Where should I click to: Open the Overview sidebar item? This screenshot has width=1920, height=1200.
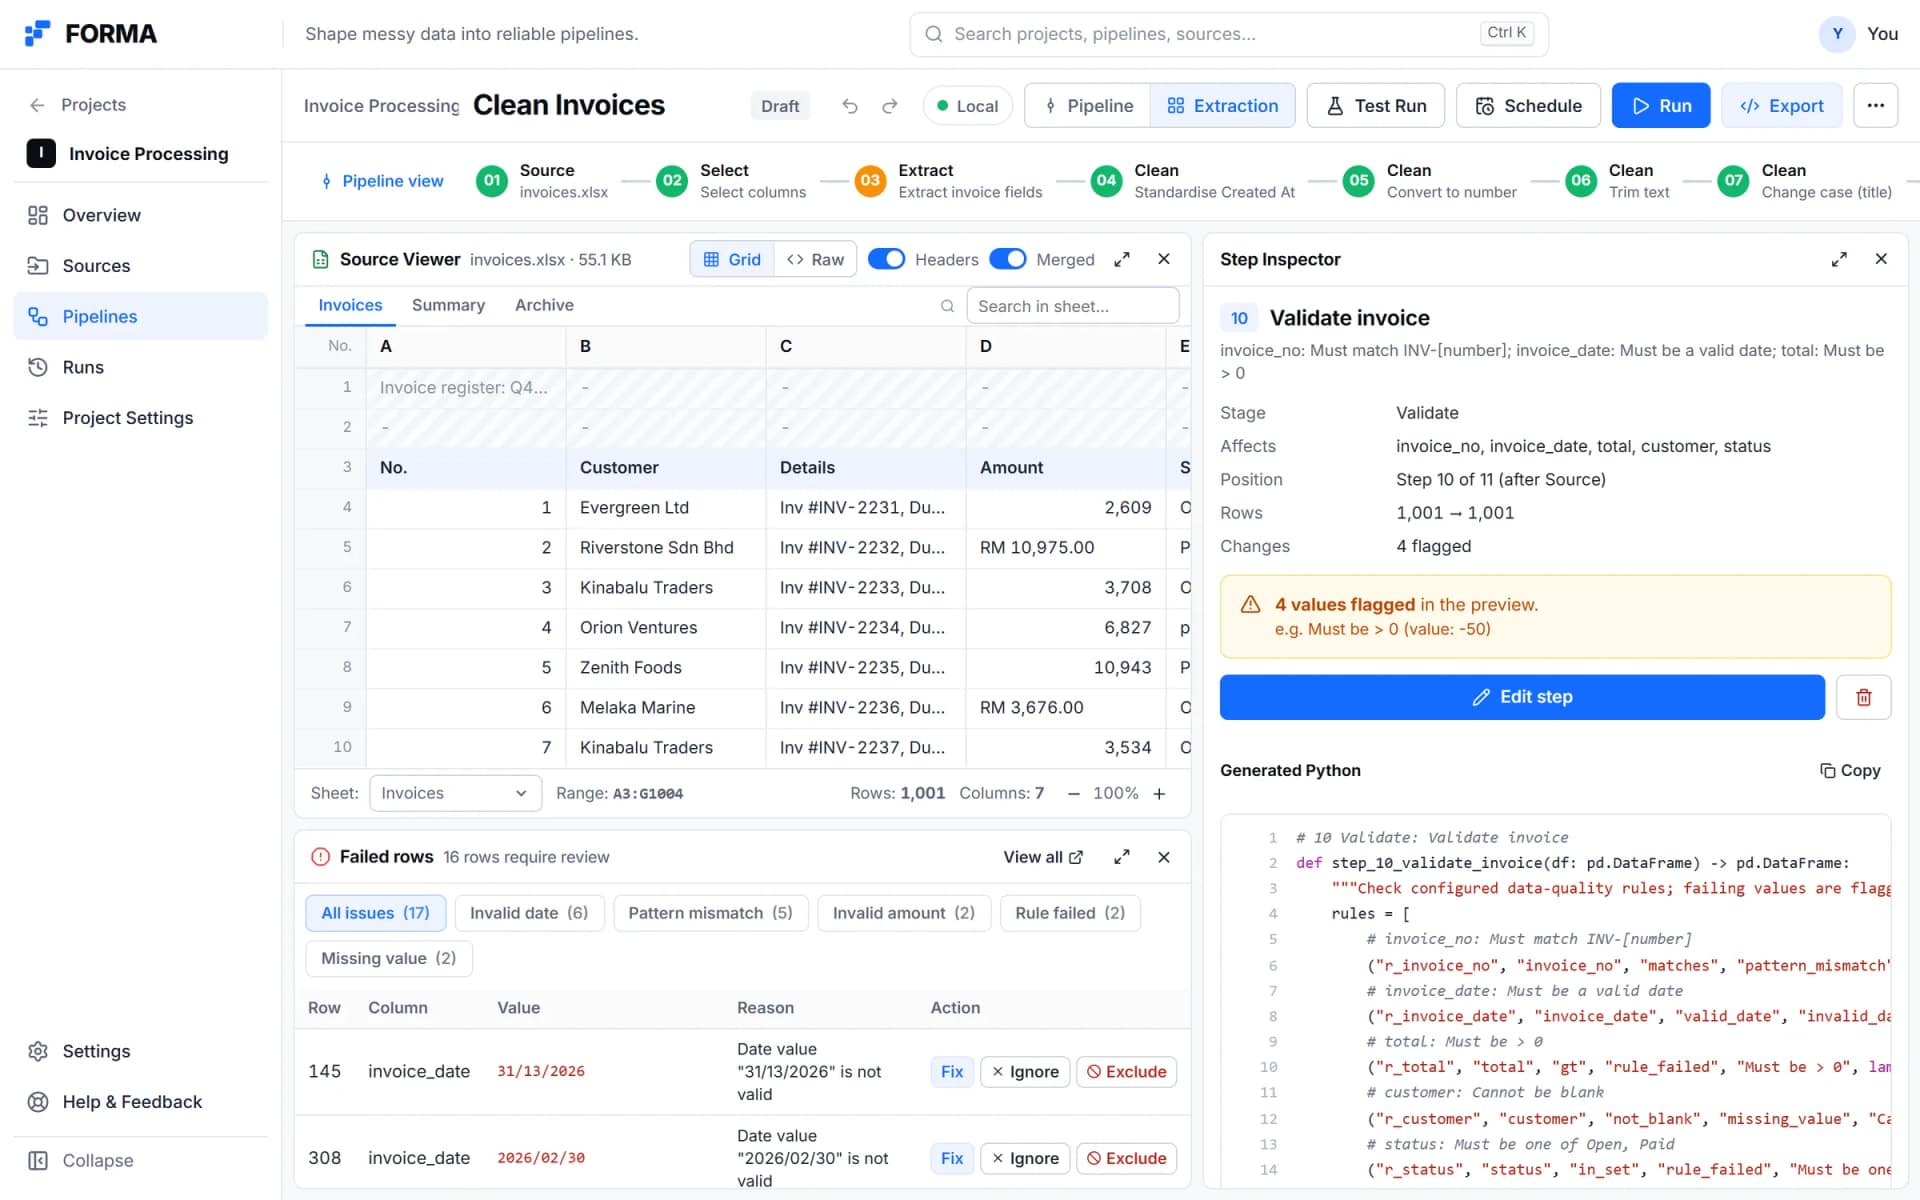point(140,215)
